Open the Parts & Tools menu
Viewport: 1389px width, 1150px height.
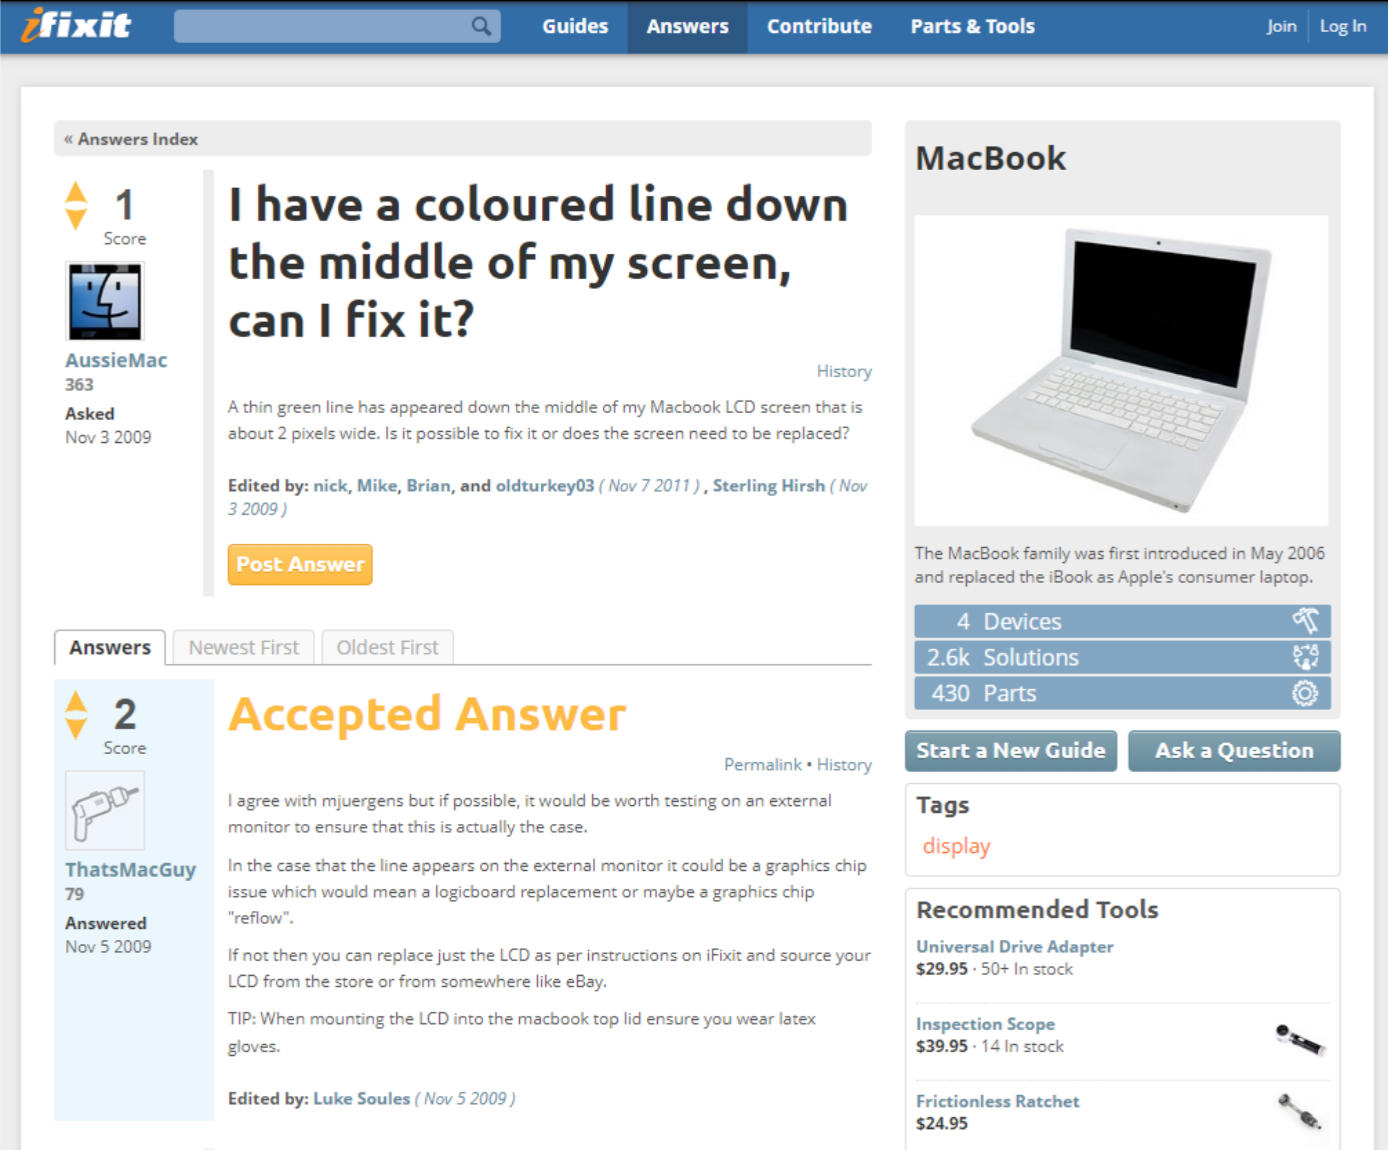[972, 27]
